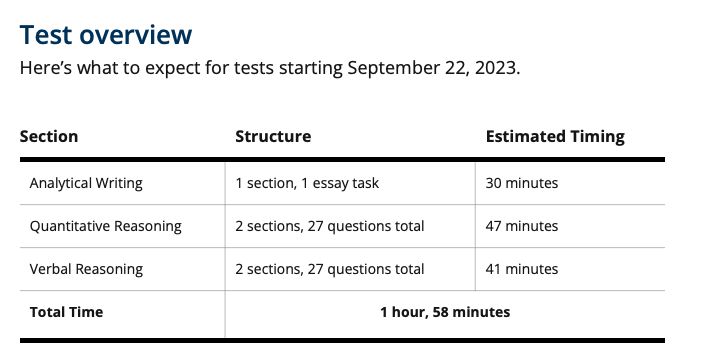Viewport: 719px width, 362px height.
Task: Click the word overview in the heading
Action: 136,35
